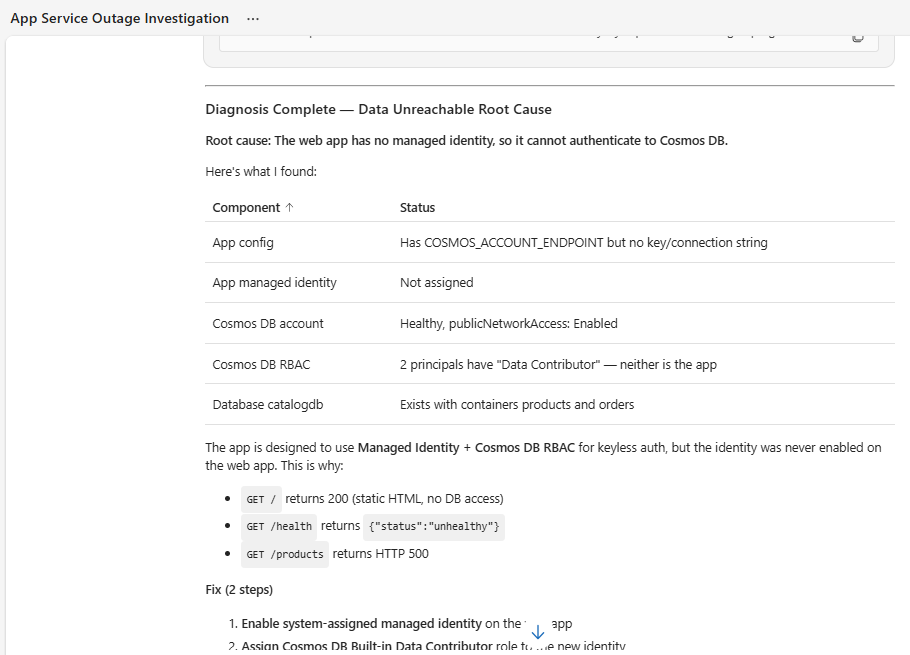Select the 'Database catalogdb' cell

point(268,404)
